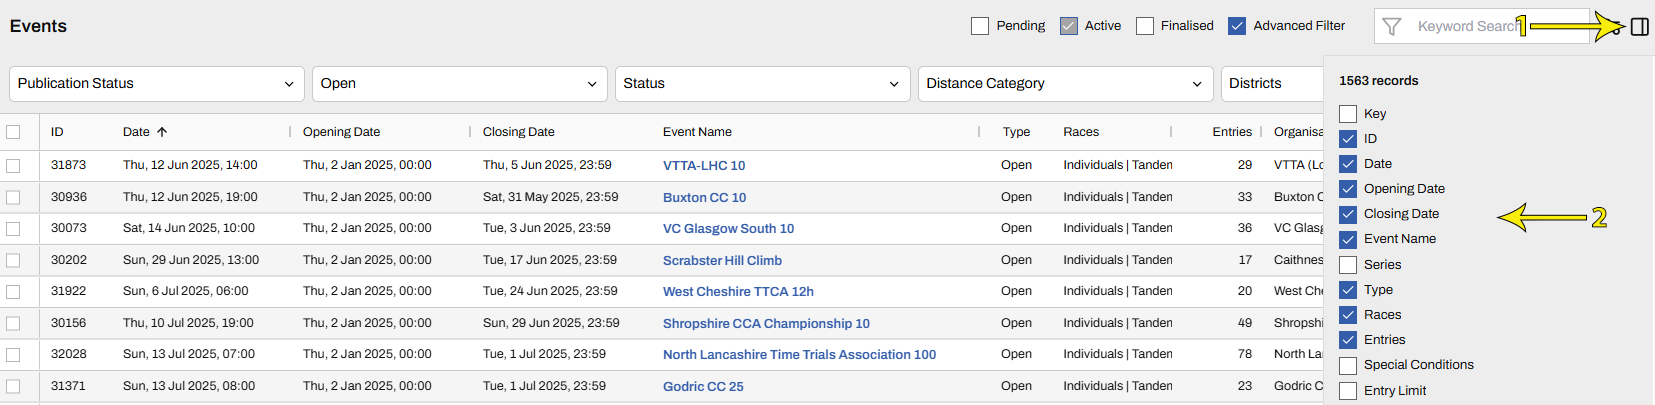Sort by the Opening Date column header
The image size is (1655, 405).
click(x=341, y=132)
